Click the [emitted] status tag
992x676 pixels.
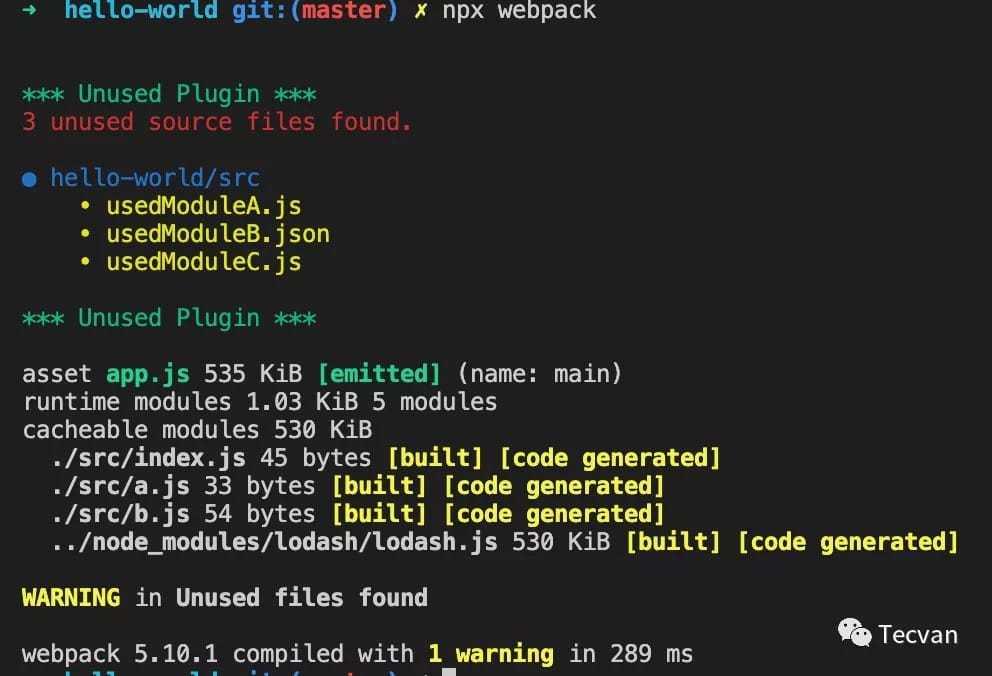pyautogui.click(x=379, y=374)
